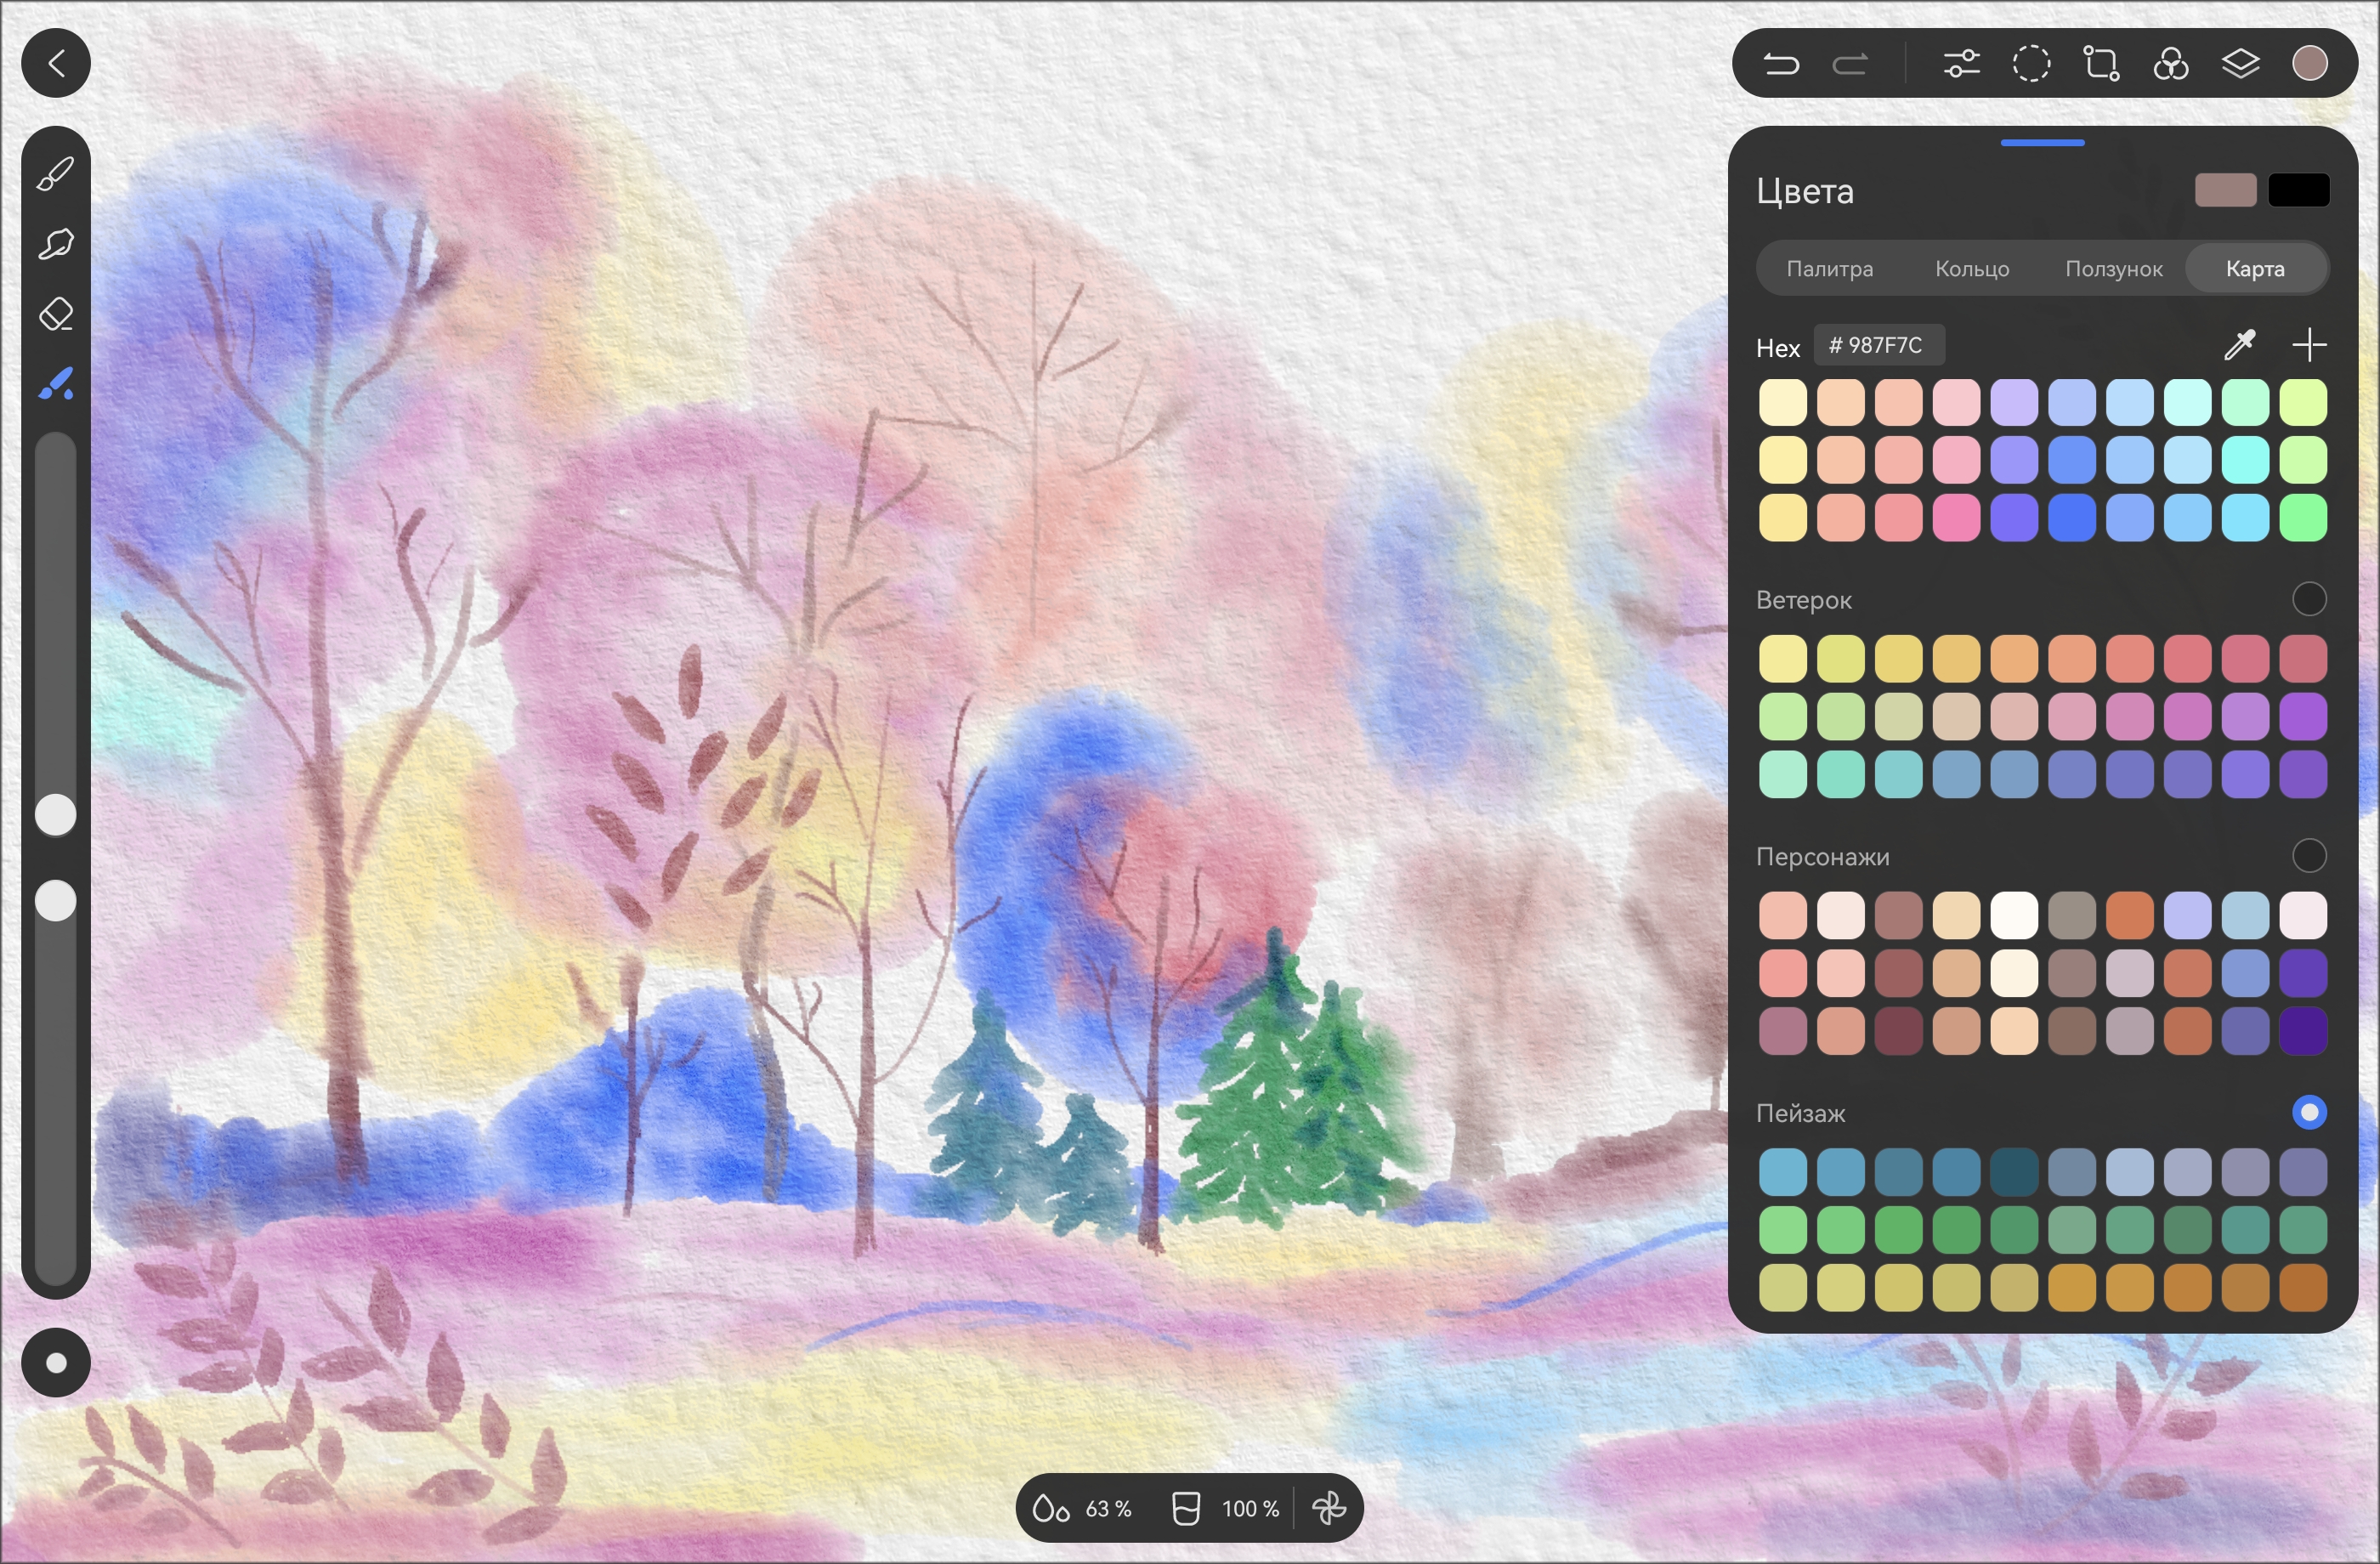Switch to the Палитра tab
The image size is (2380, 1564).
coord(1829,268)
